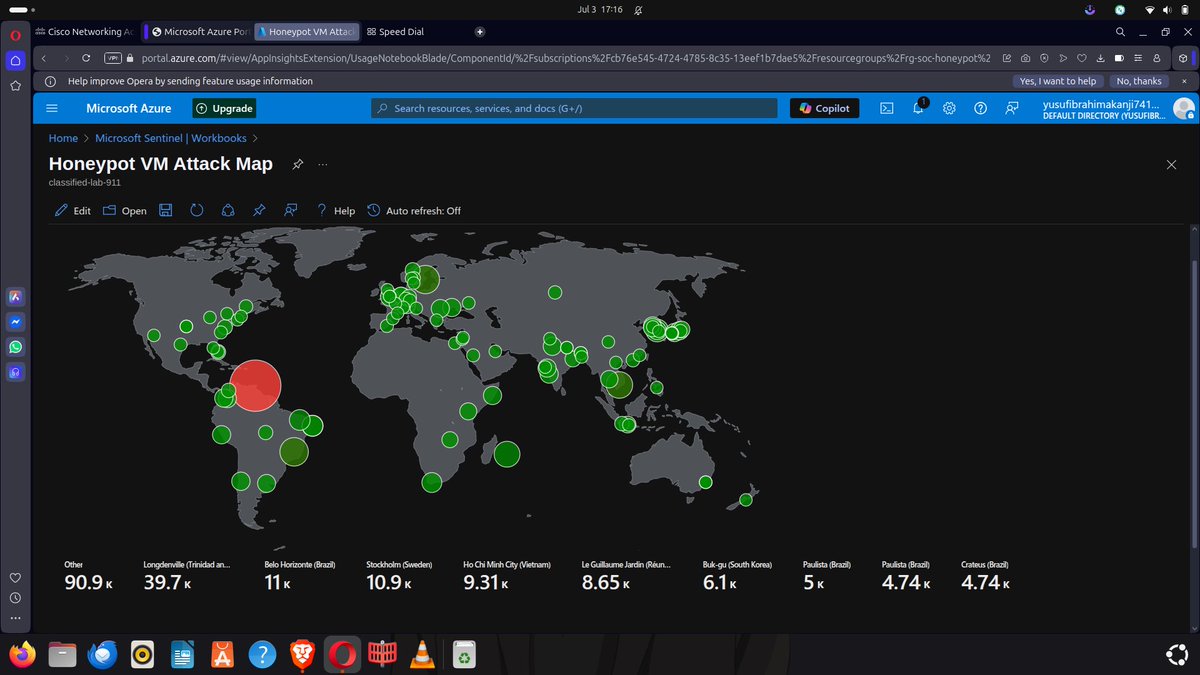
Task: Open more options ellipsis beside title
Action: 322,164
